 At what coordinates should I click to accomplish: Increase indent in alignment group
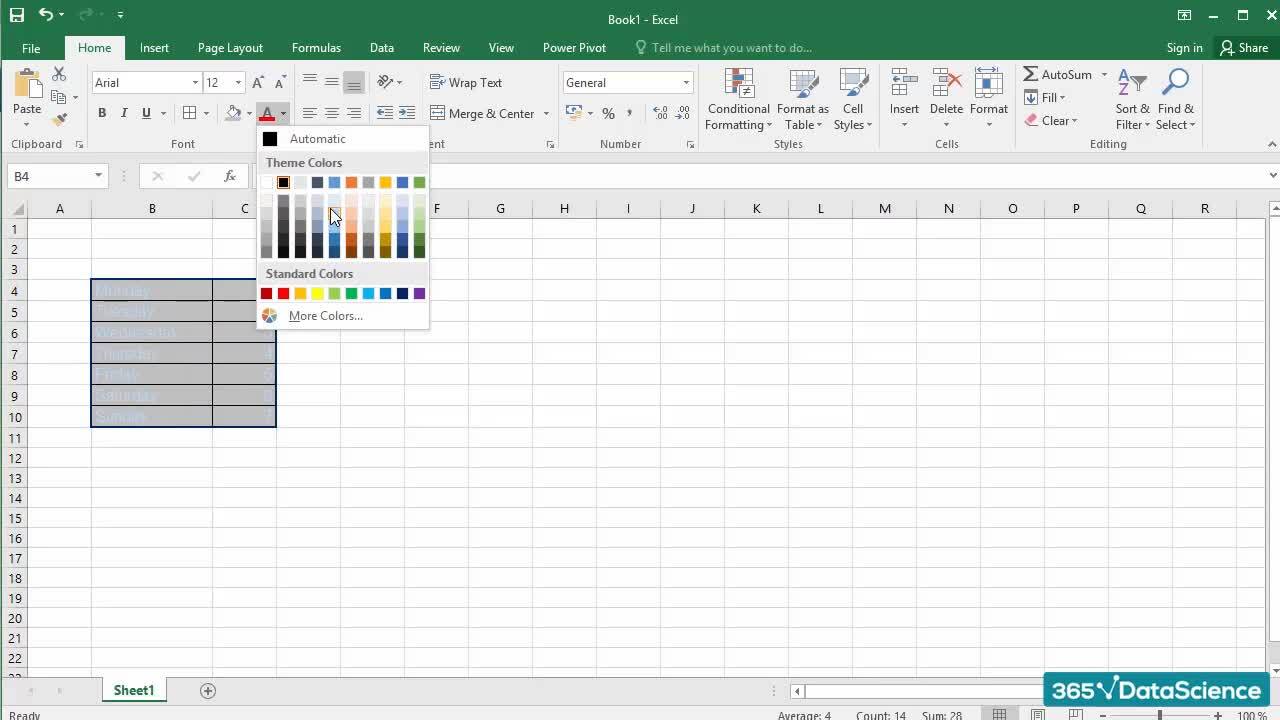click(407, 113)
